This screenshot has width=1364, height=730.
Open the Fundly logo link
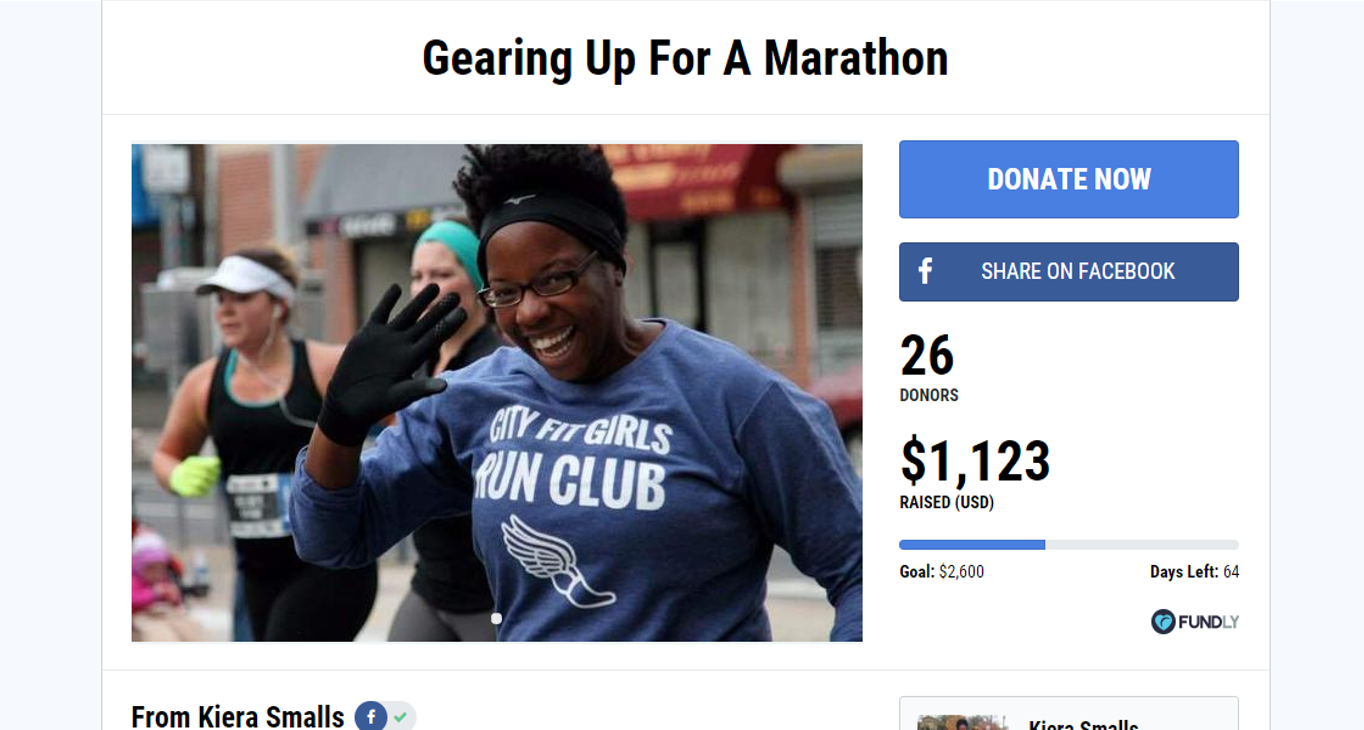click(x=1194, y=622)
